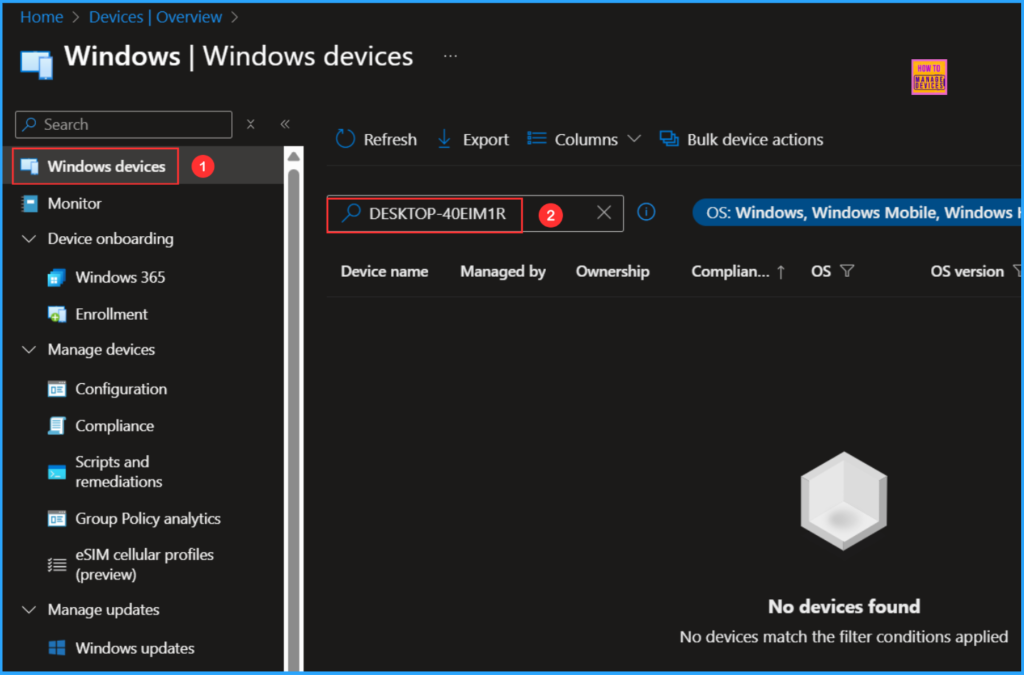
Task: Click the Group Policy analytics icon
Action: 57,519
